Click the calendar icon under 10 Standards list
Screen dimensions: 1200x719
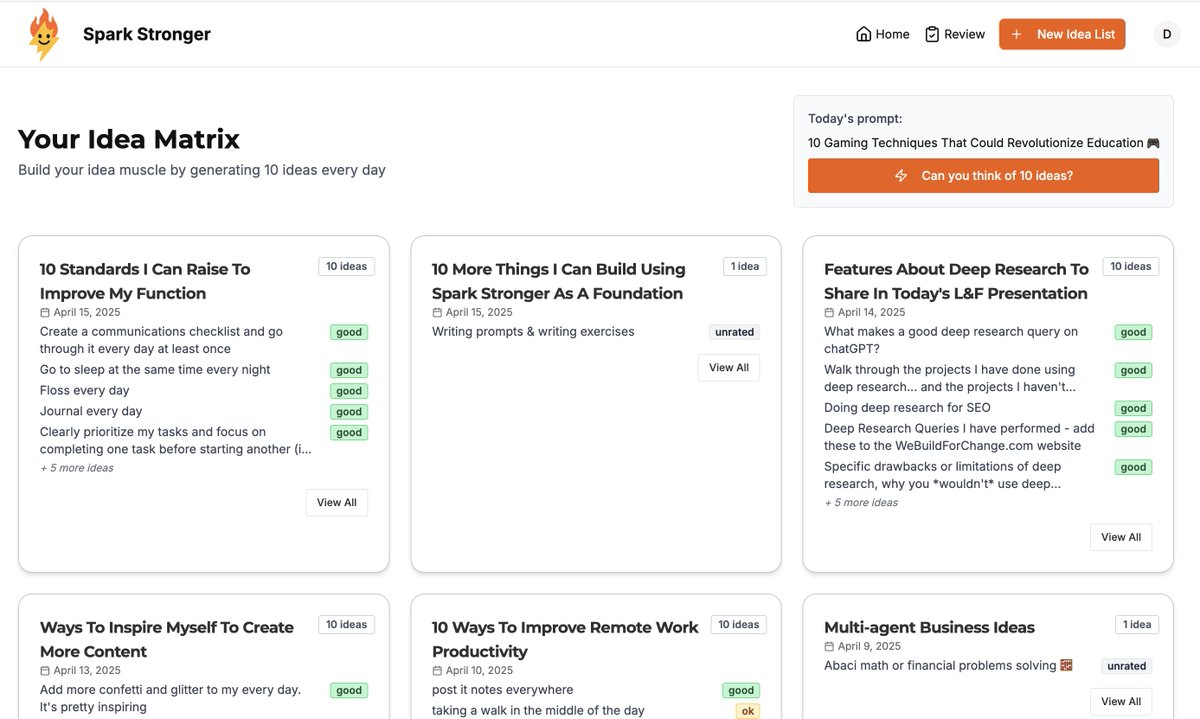pyautogui.click(x=44, y=311)
